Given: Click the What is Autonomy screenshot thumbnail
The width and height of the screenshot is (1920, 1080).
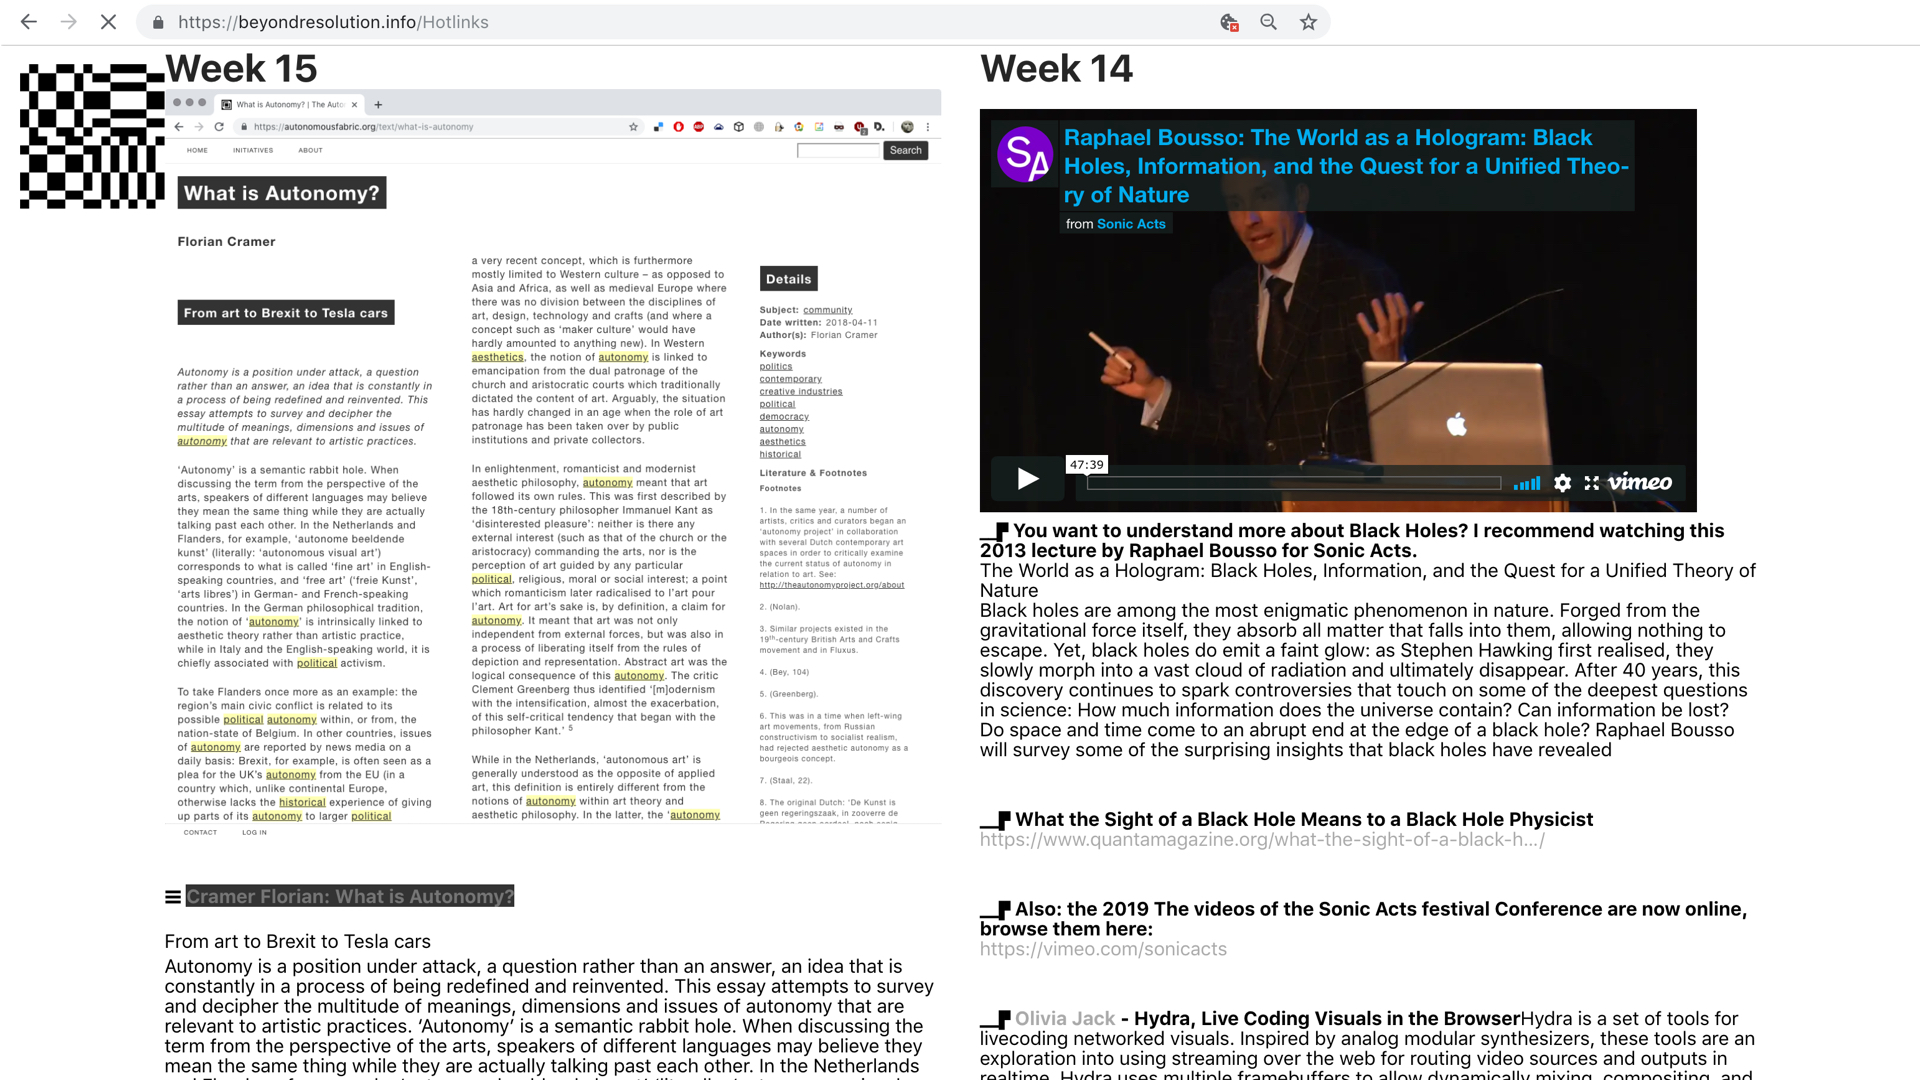Looking at the screenshot, I should 552,460.
